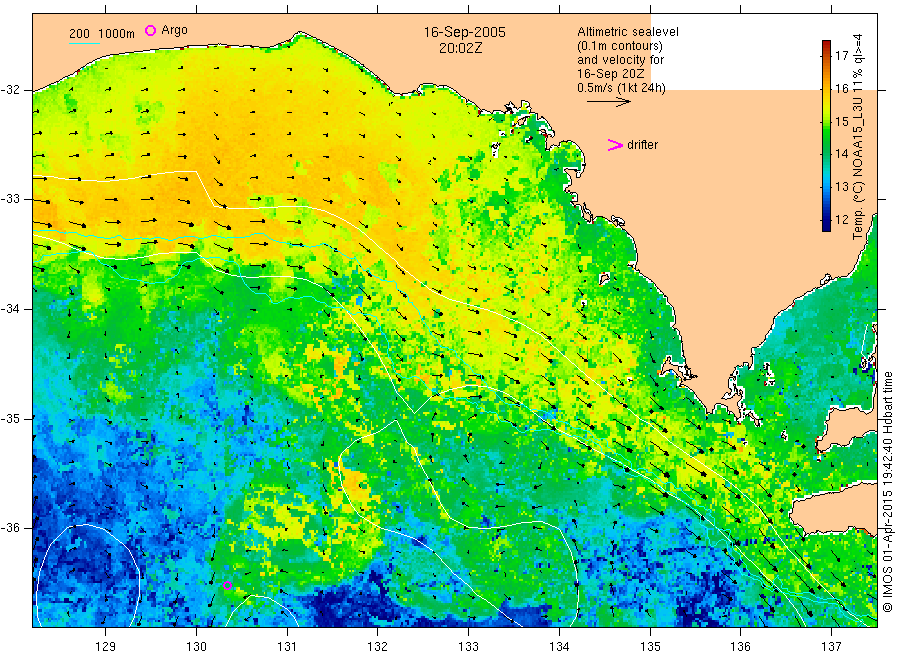Click the 'Argo' legend label
The height and width of the screenshot is (660, 900).
point(174,30)
